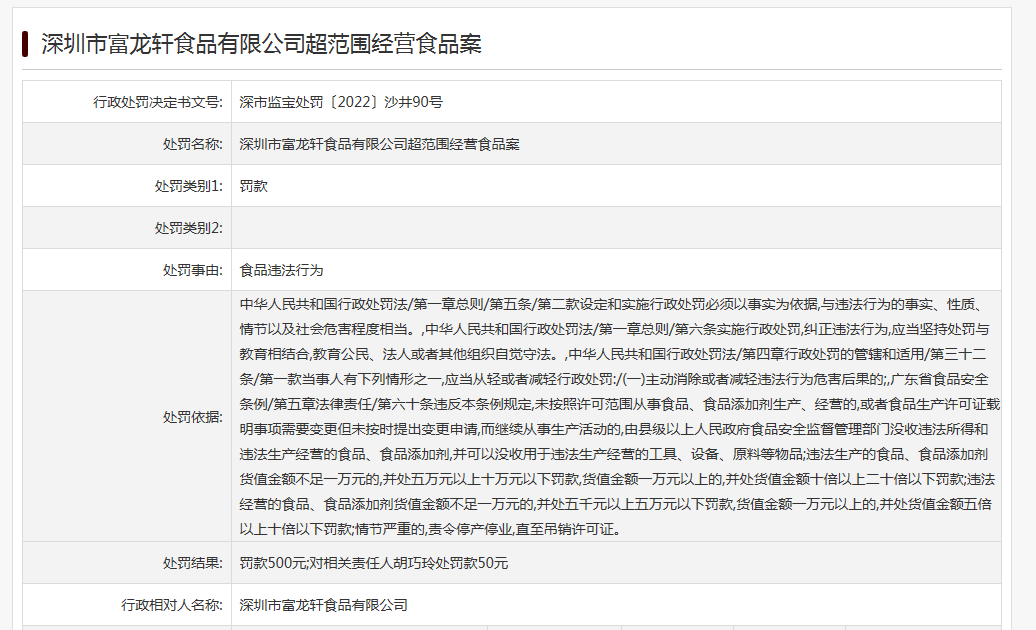Select the label 行政处罚决定书文号
Screen dimensions: 1036x630
[x=158, y=102]
